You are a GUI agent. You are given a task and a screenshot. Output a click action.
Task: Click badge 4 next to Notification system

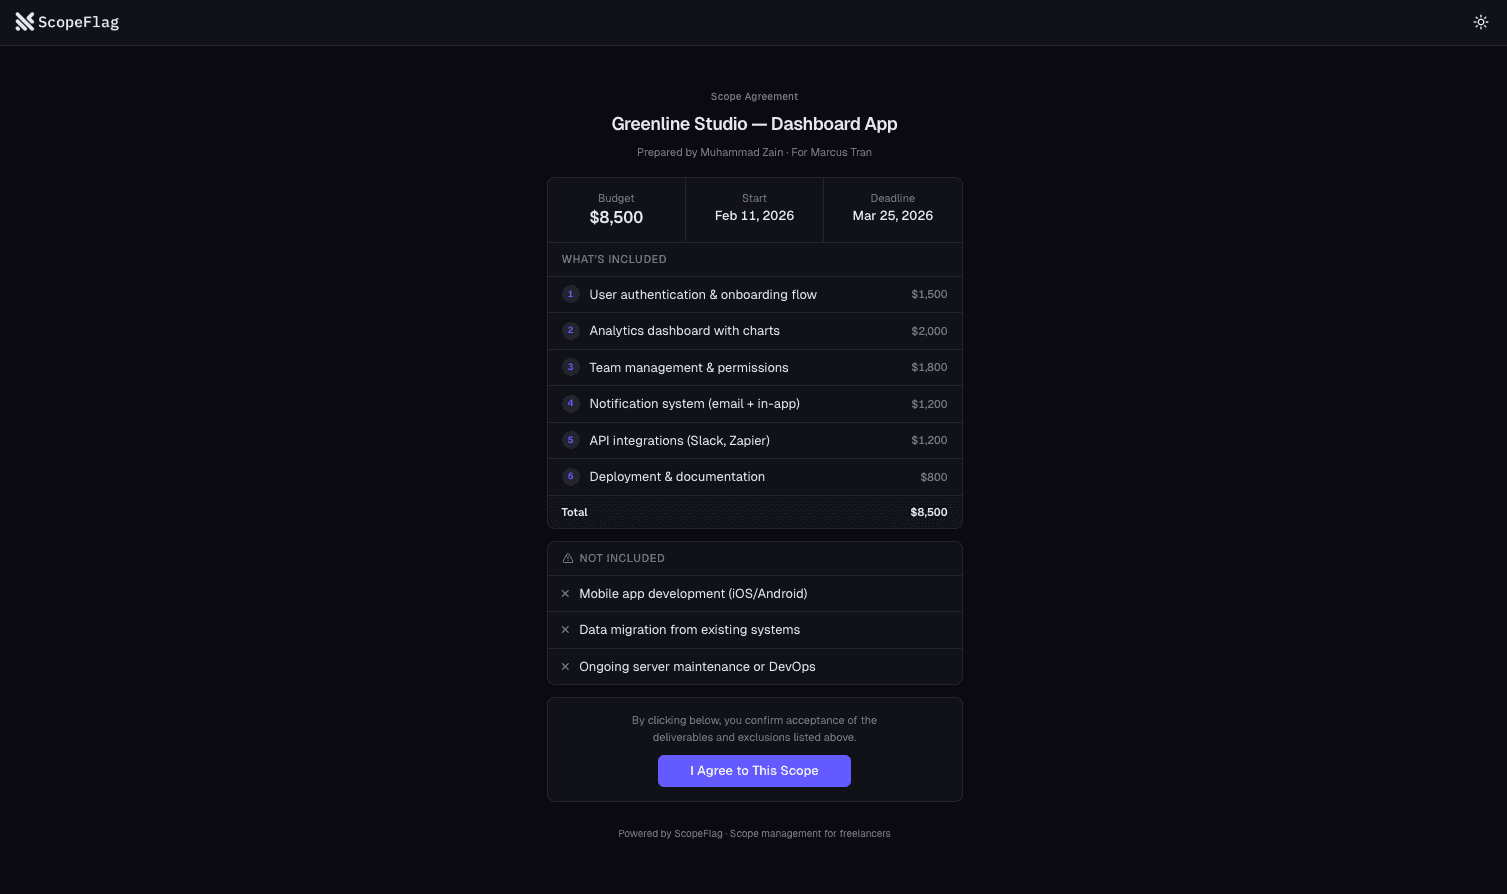[570, 403]
